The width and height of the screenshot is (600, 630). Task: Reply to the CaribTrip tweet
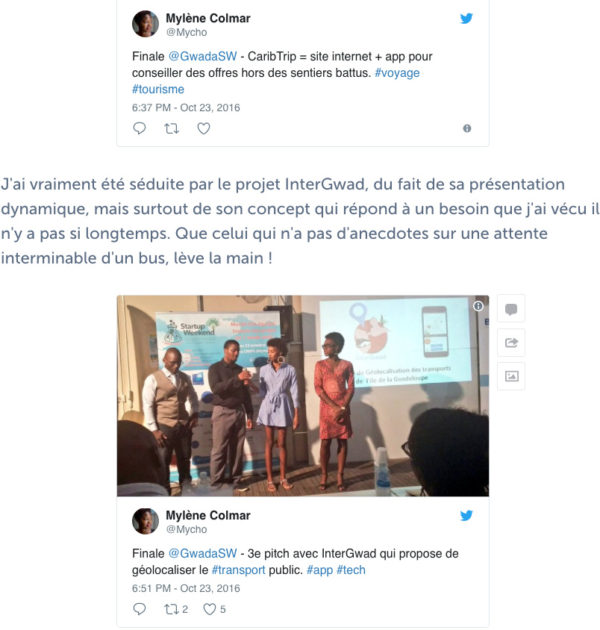click(139, 128)
